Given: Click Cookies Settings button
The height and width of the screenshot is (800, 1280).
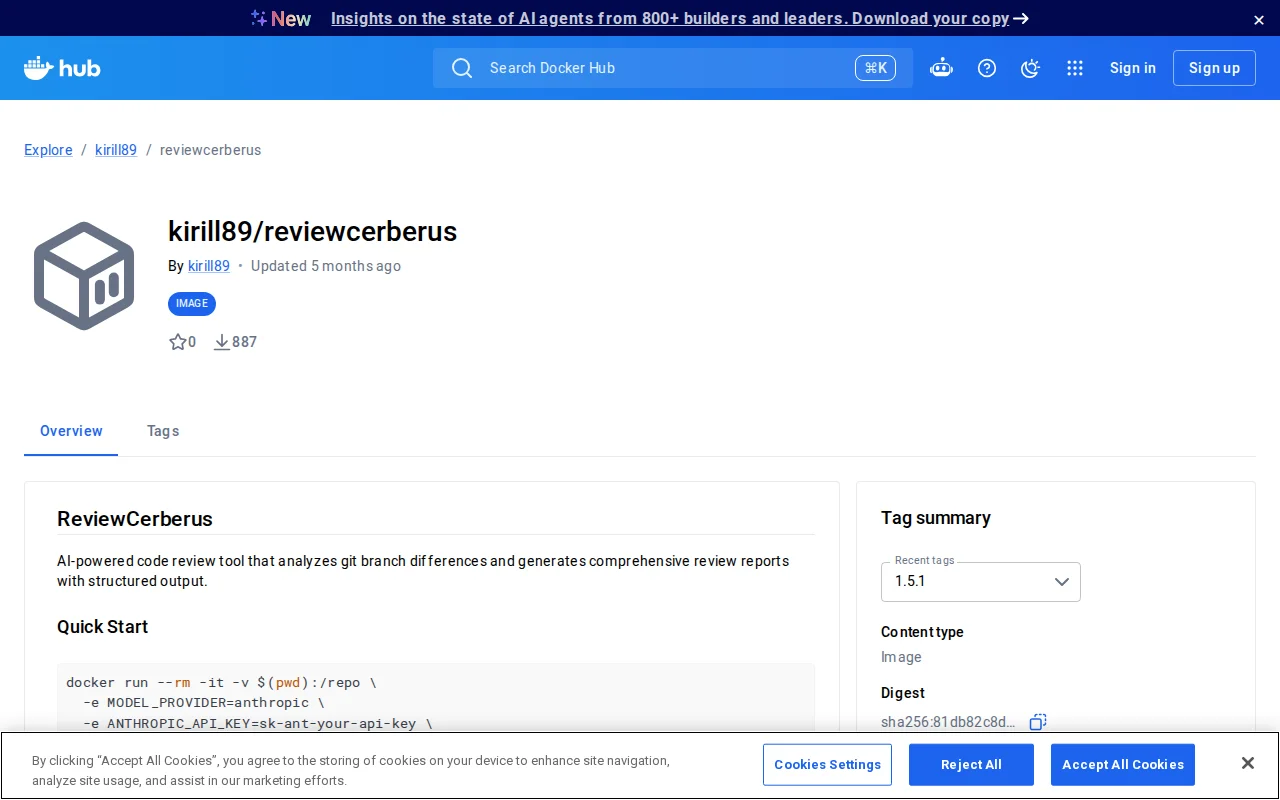Looking at the screenshot, I should click(x=827, y=765).
